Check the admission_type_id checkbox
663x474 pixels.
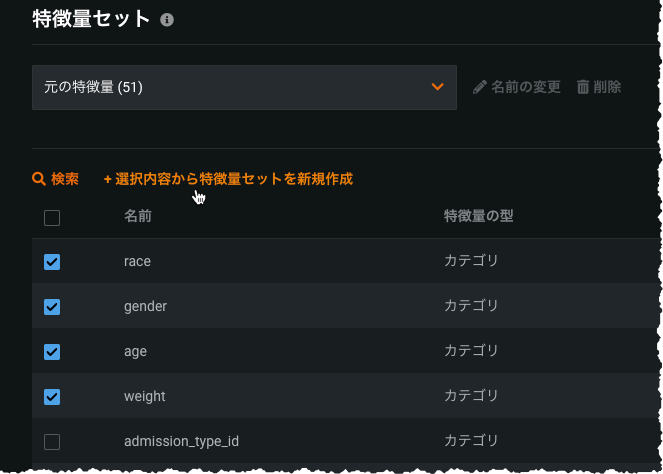pos(52,442)
